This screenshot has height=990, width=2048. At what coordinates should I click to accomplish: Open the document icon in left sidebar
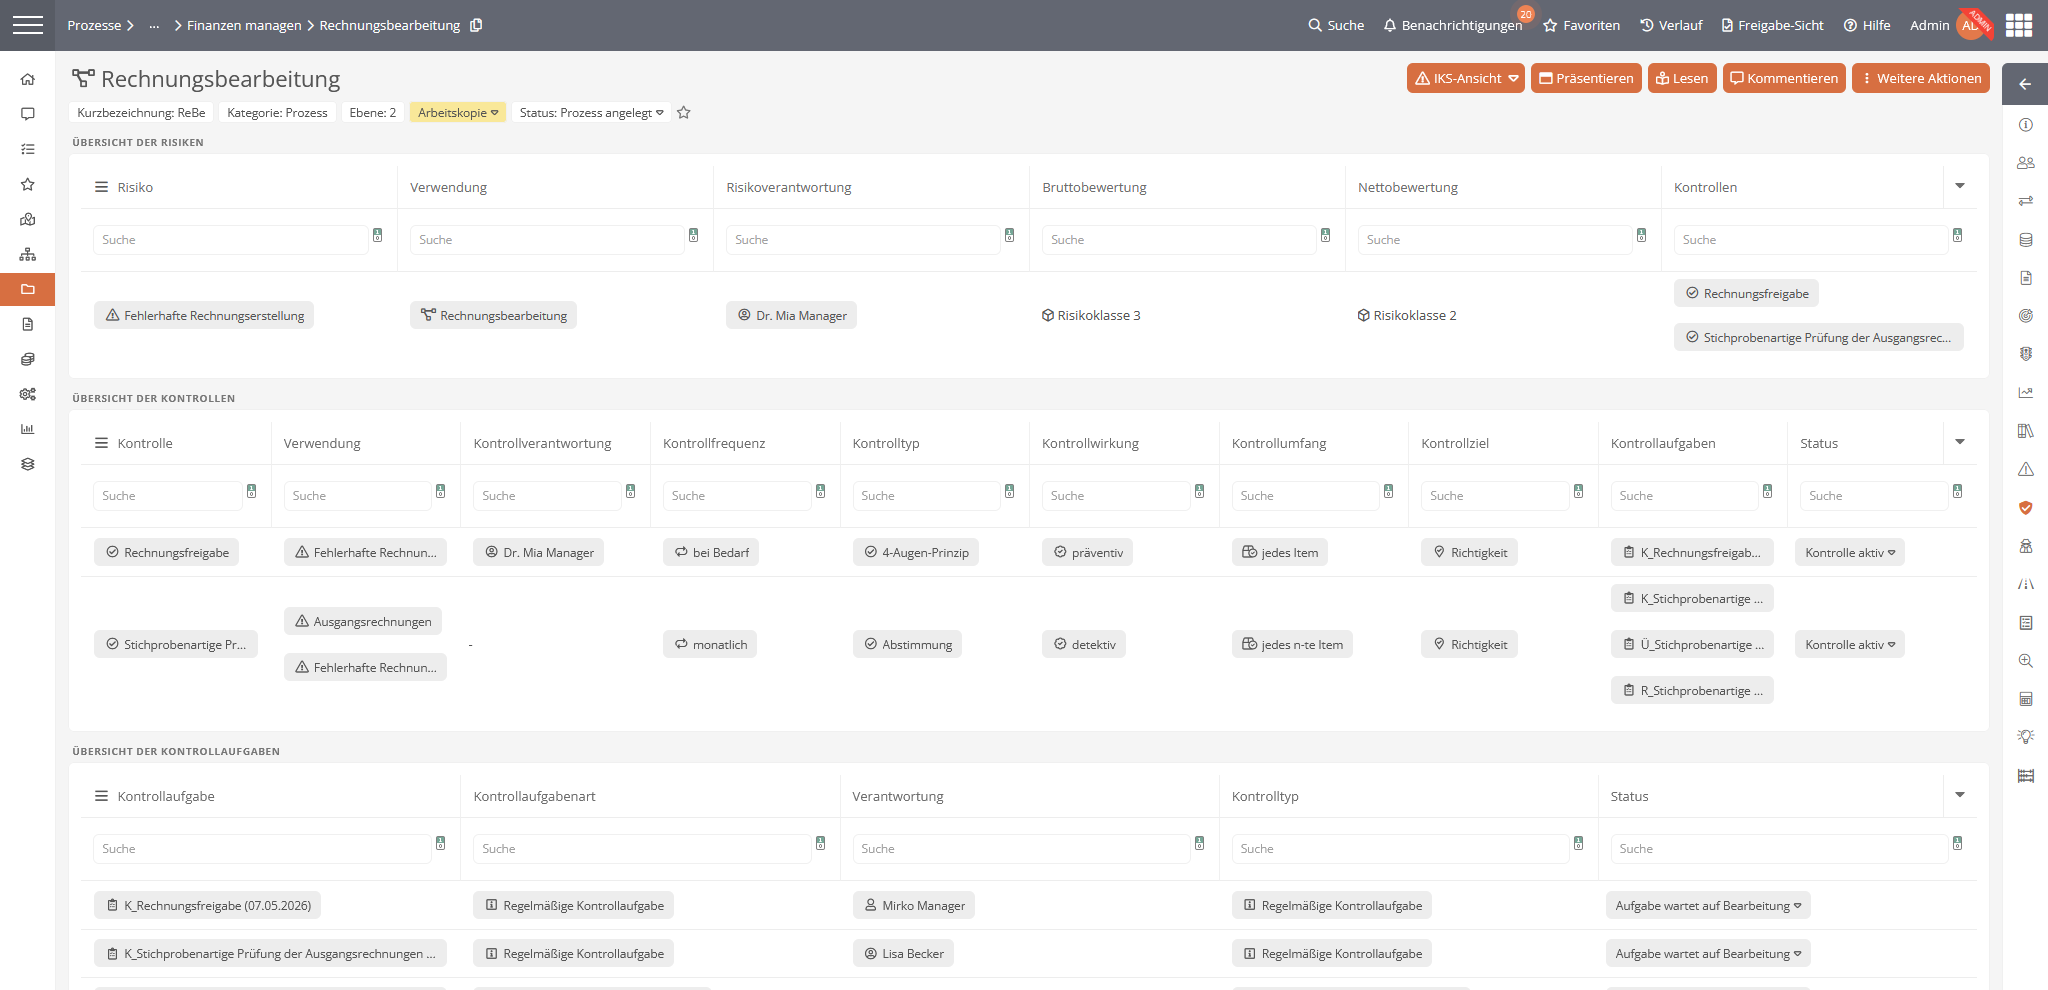28,324
